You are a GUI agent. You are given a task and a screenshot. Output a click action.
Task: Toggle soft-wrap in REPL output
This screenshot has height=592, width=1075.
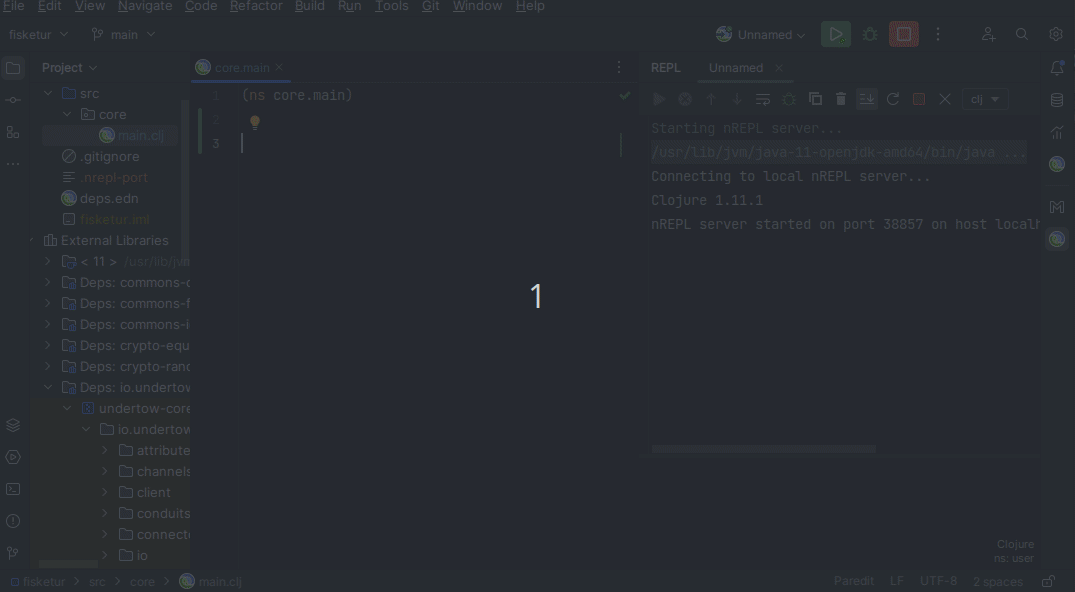763,99
